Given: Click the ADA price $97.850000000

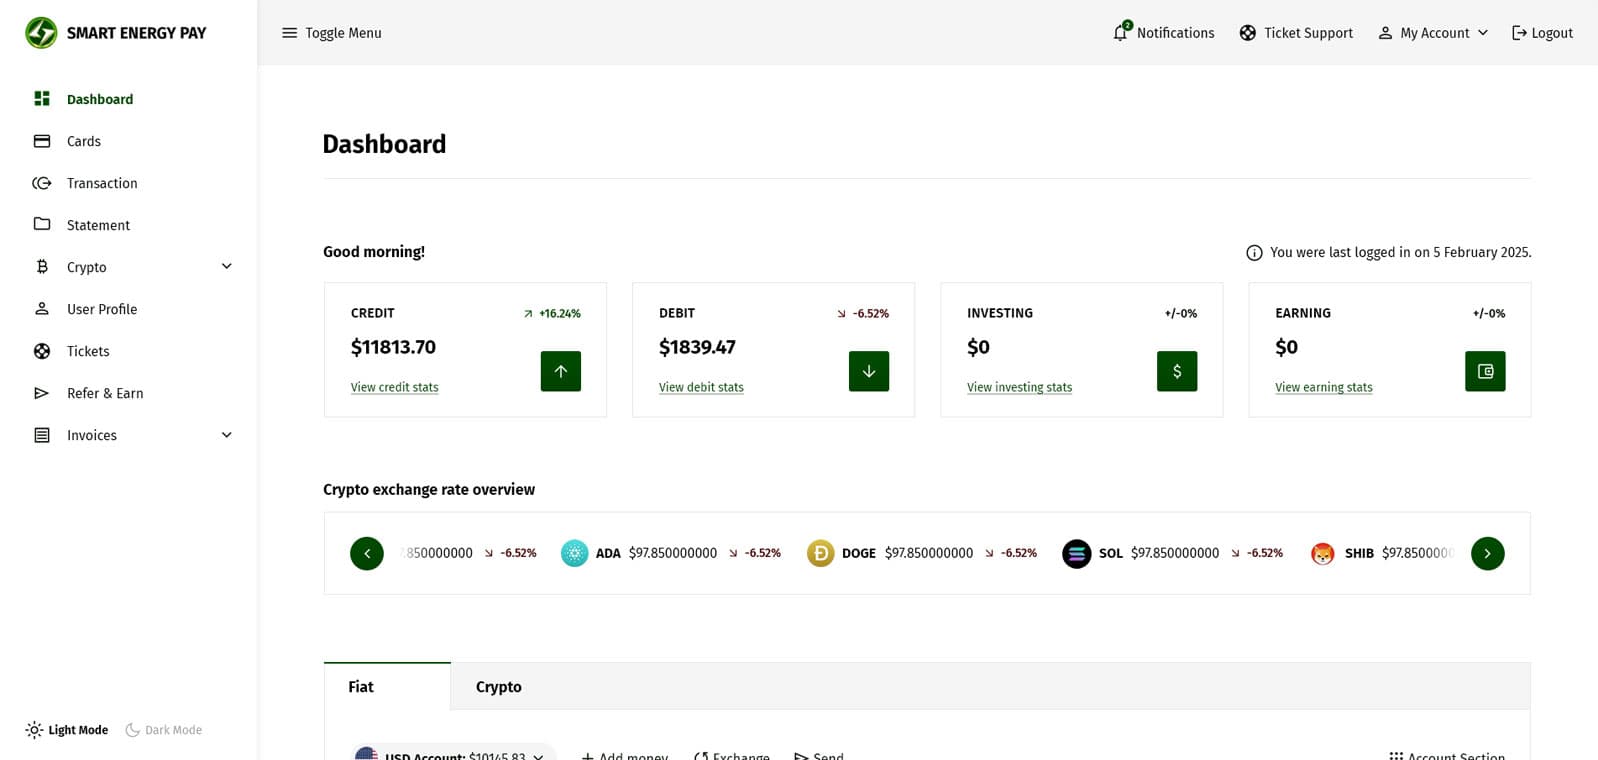Looking at the screenshot, I should click(x=673, y=553).
